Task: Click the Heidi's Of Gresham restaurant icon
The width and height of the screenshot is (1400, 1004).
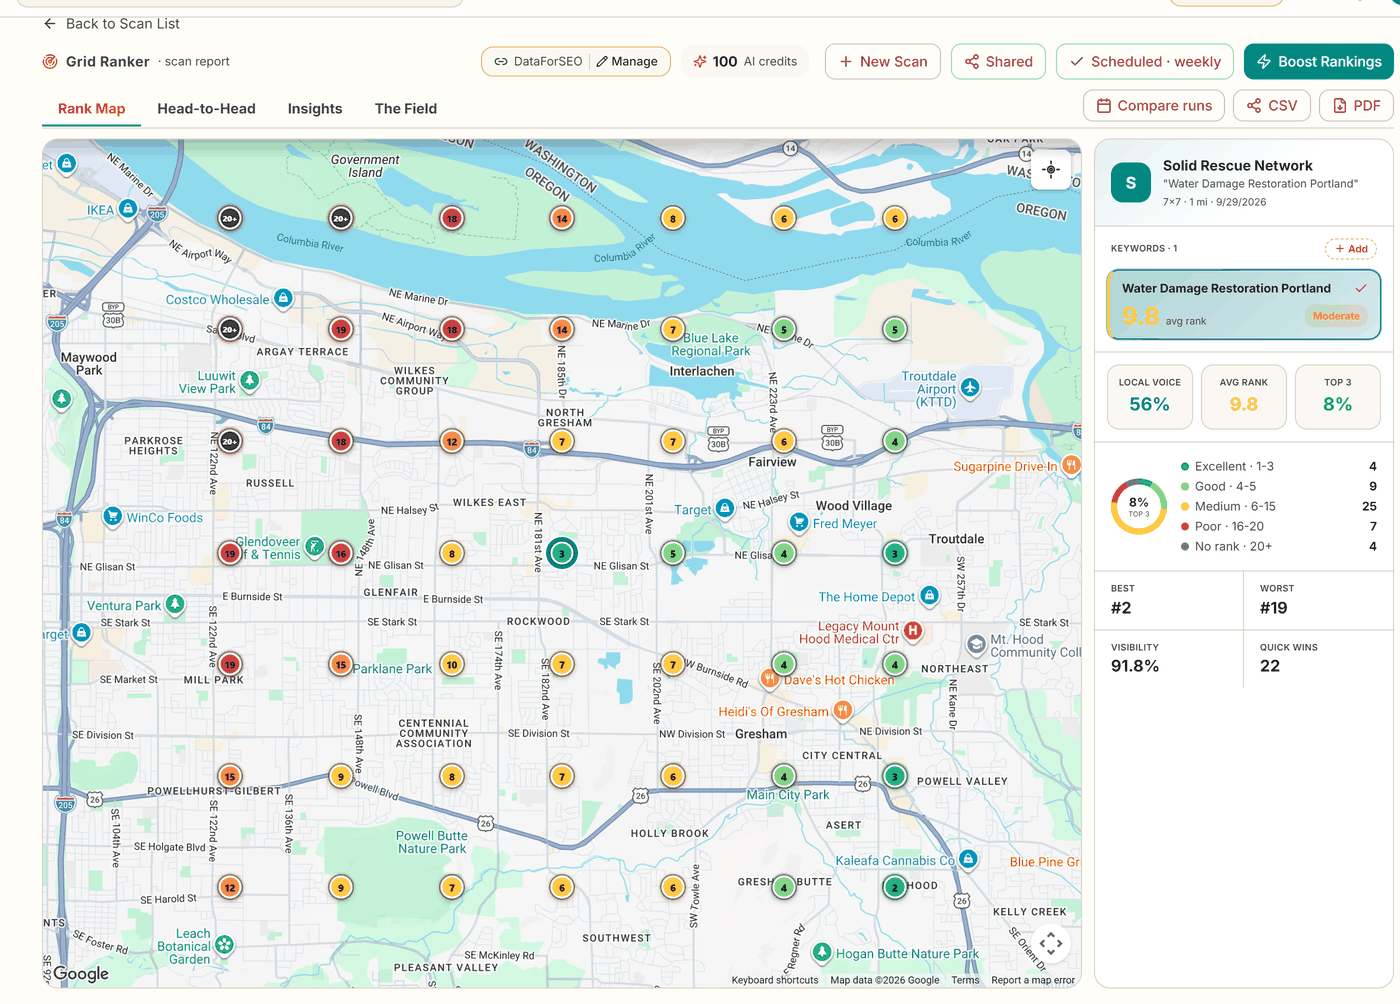Action: (843, 711)
